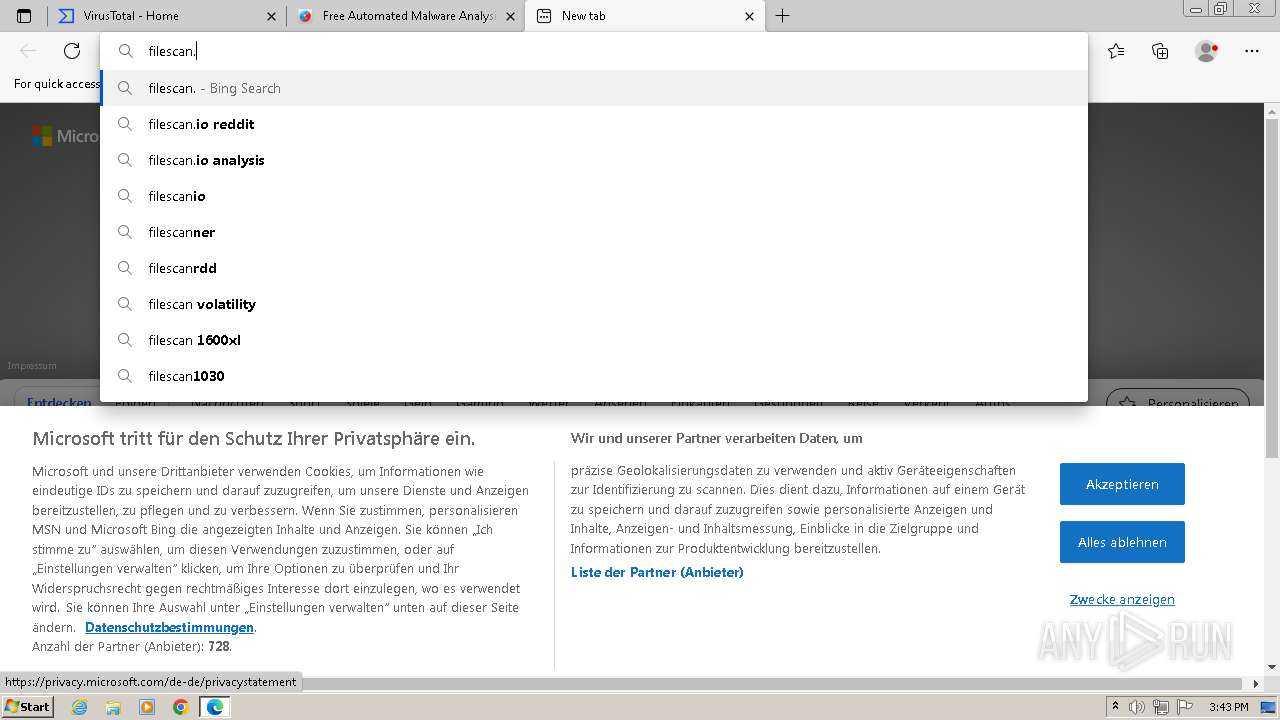Open the Datenschutzbestimmungen link
Screen dimensions: 1280x720
tap(169, 627)
